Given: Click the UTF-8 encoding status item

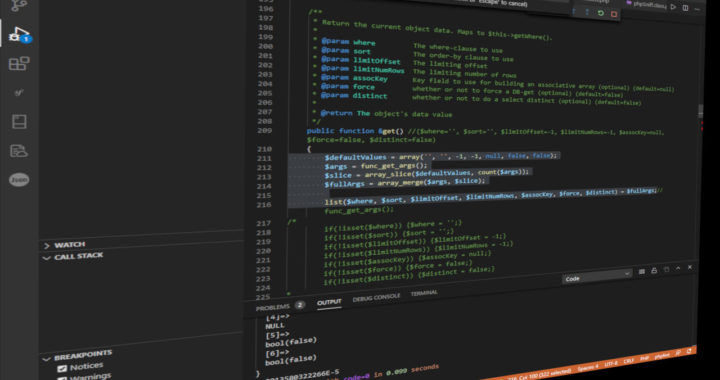Looking at the screenshot, I should (611, 363).
